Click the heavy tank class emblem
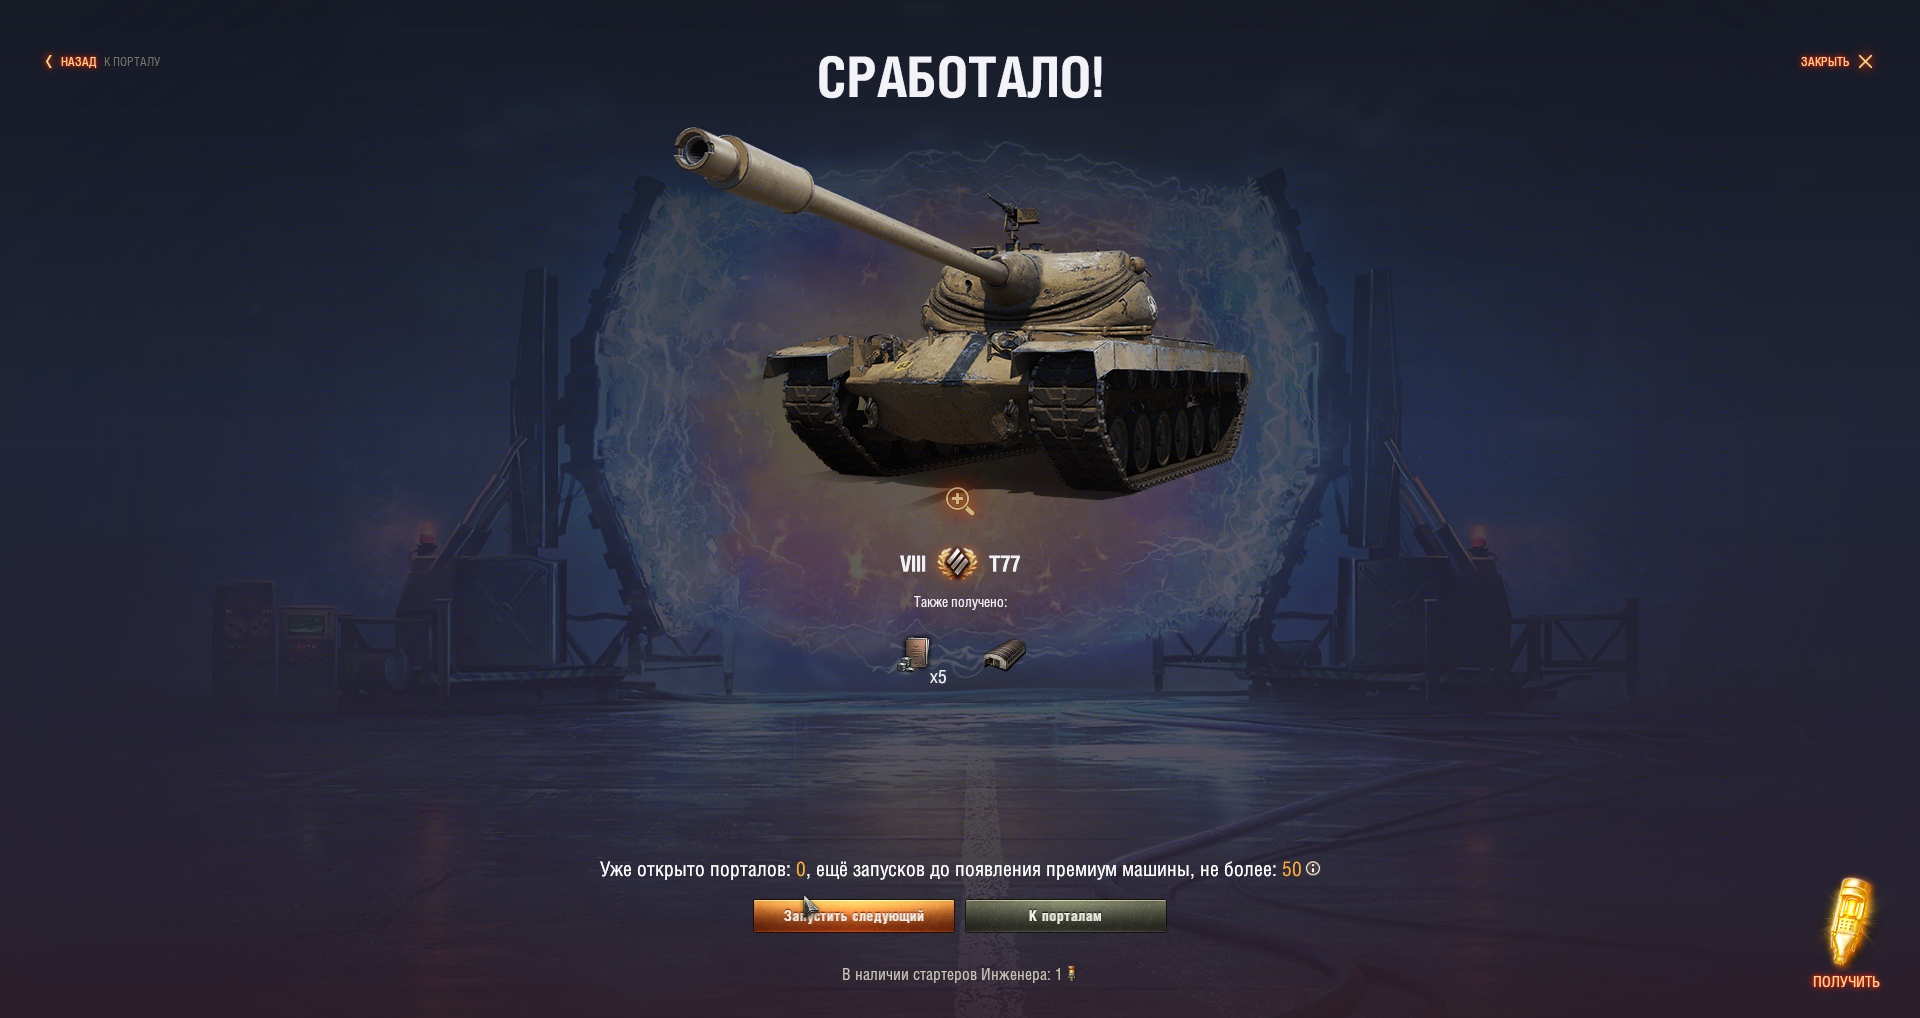 957,563
